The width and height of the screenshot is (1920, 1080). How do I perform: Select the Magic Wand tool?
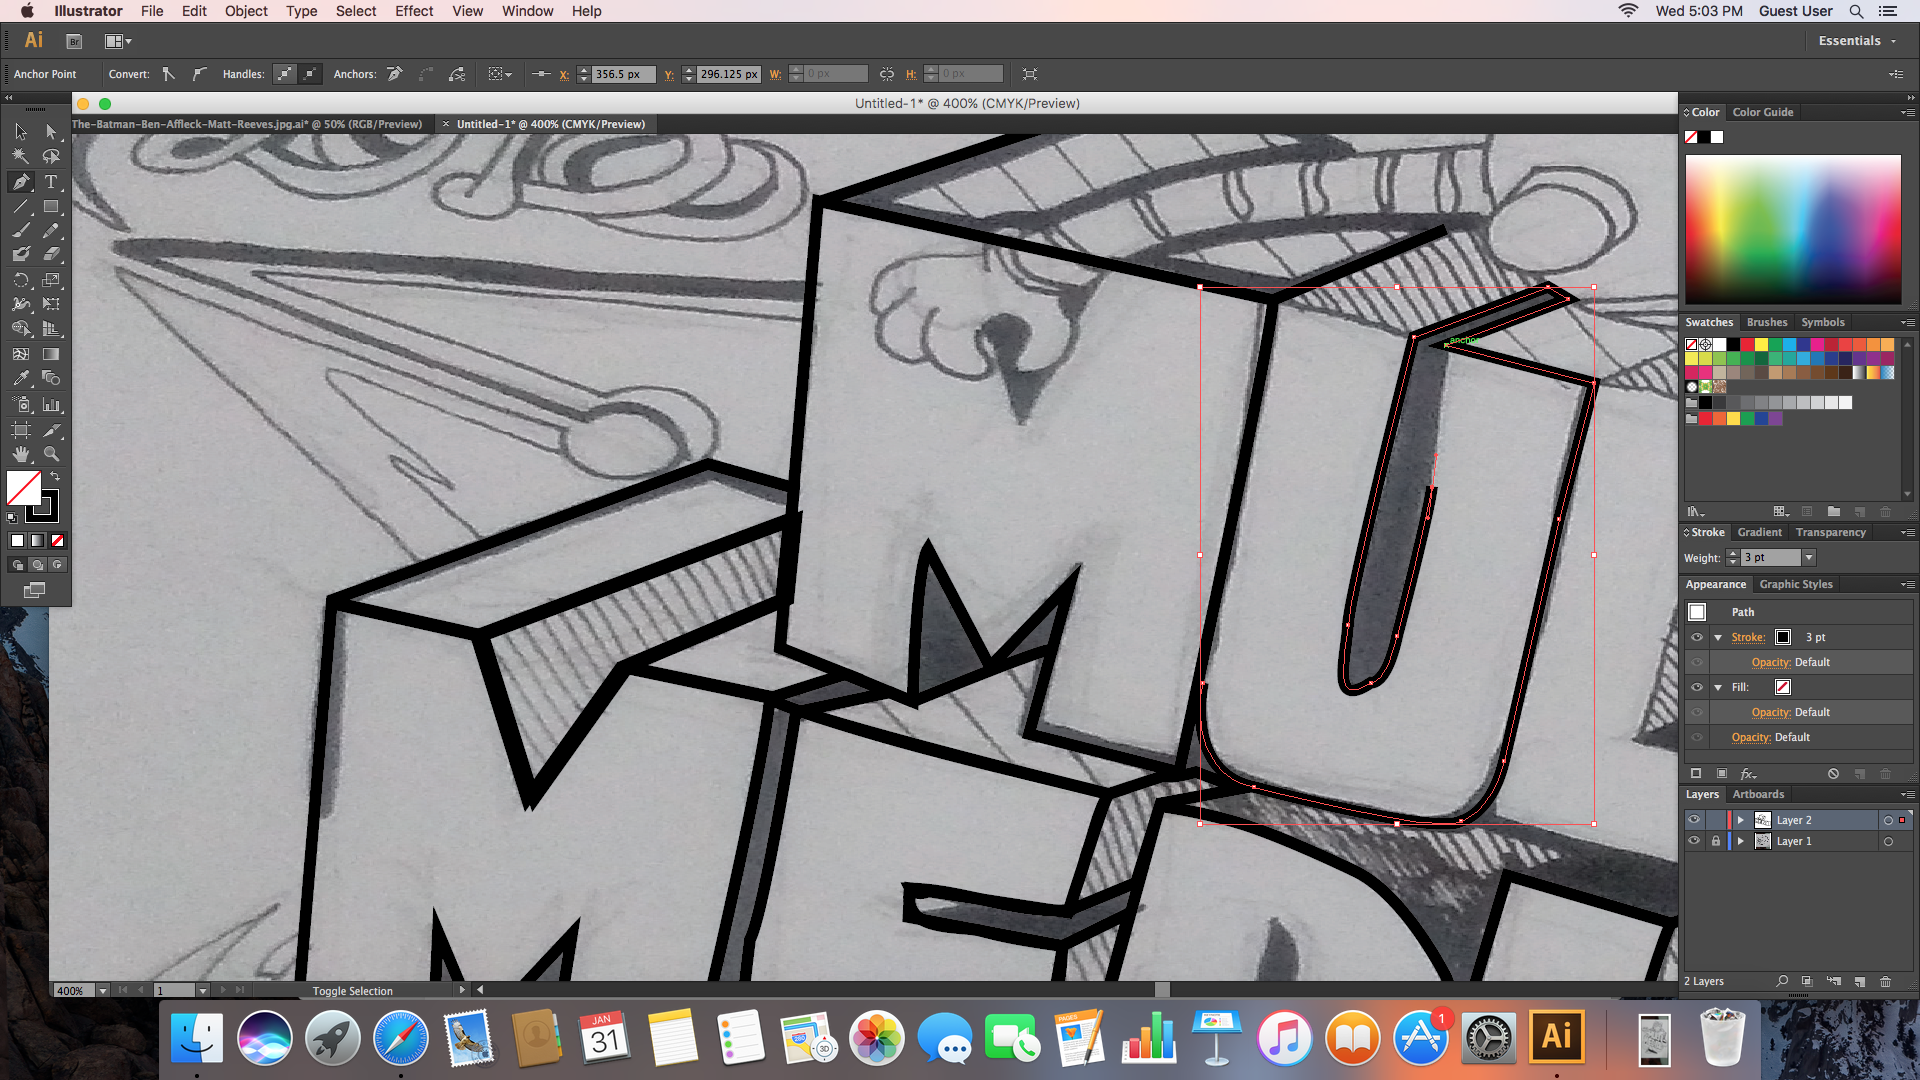click(x=21, y=157)
